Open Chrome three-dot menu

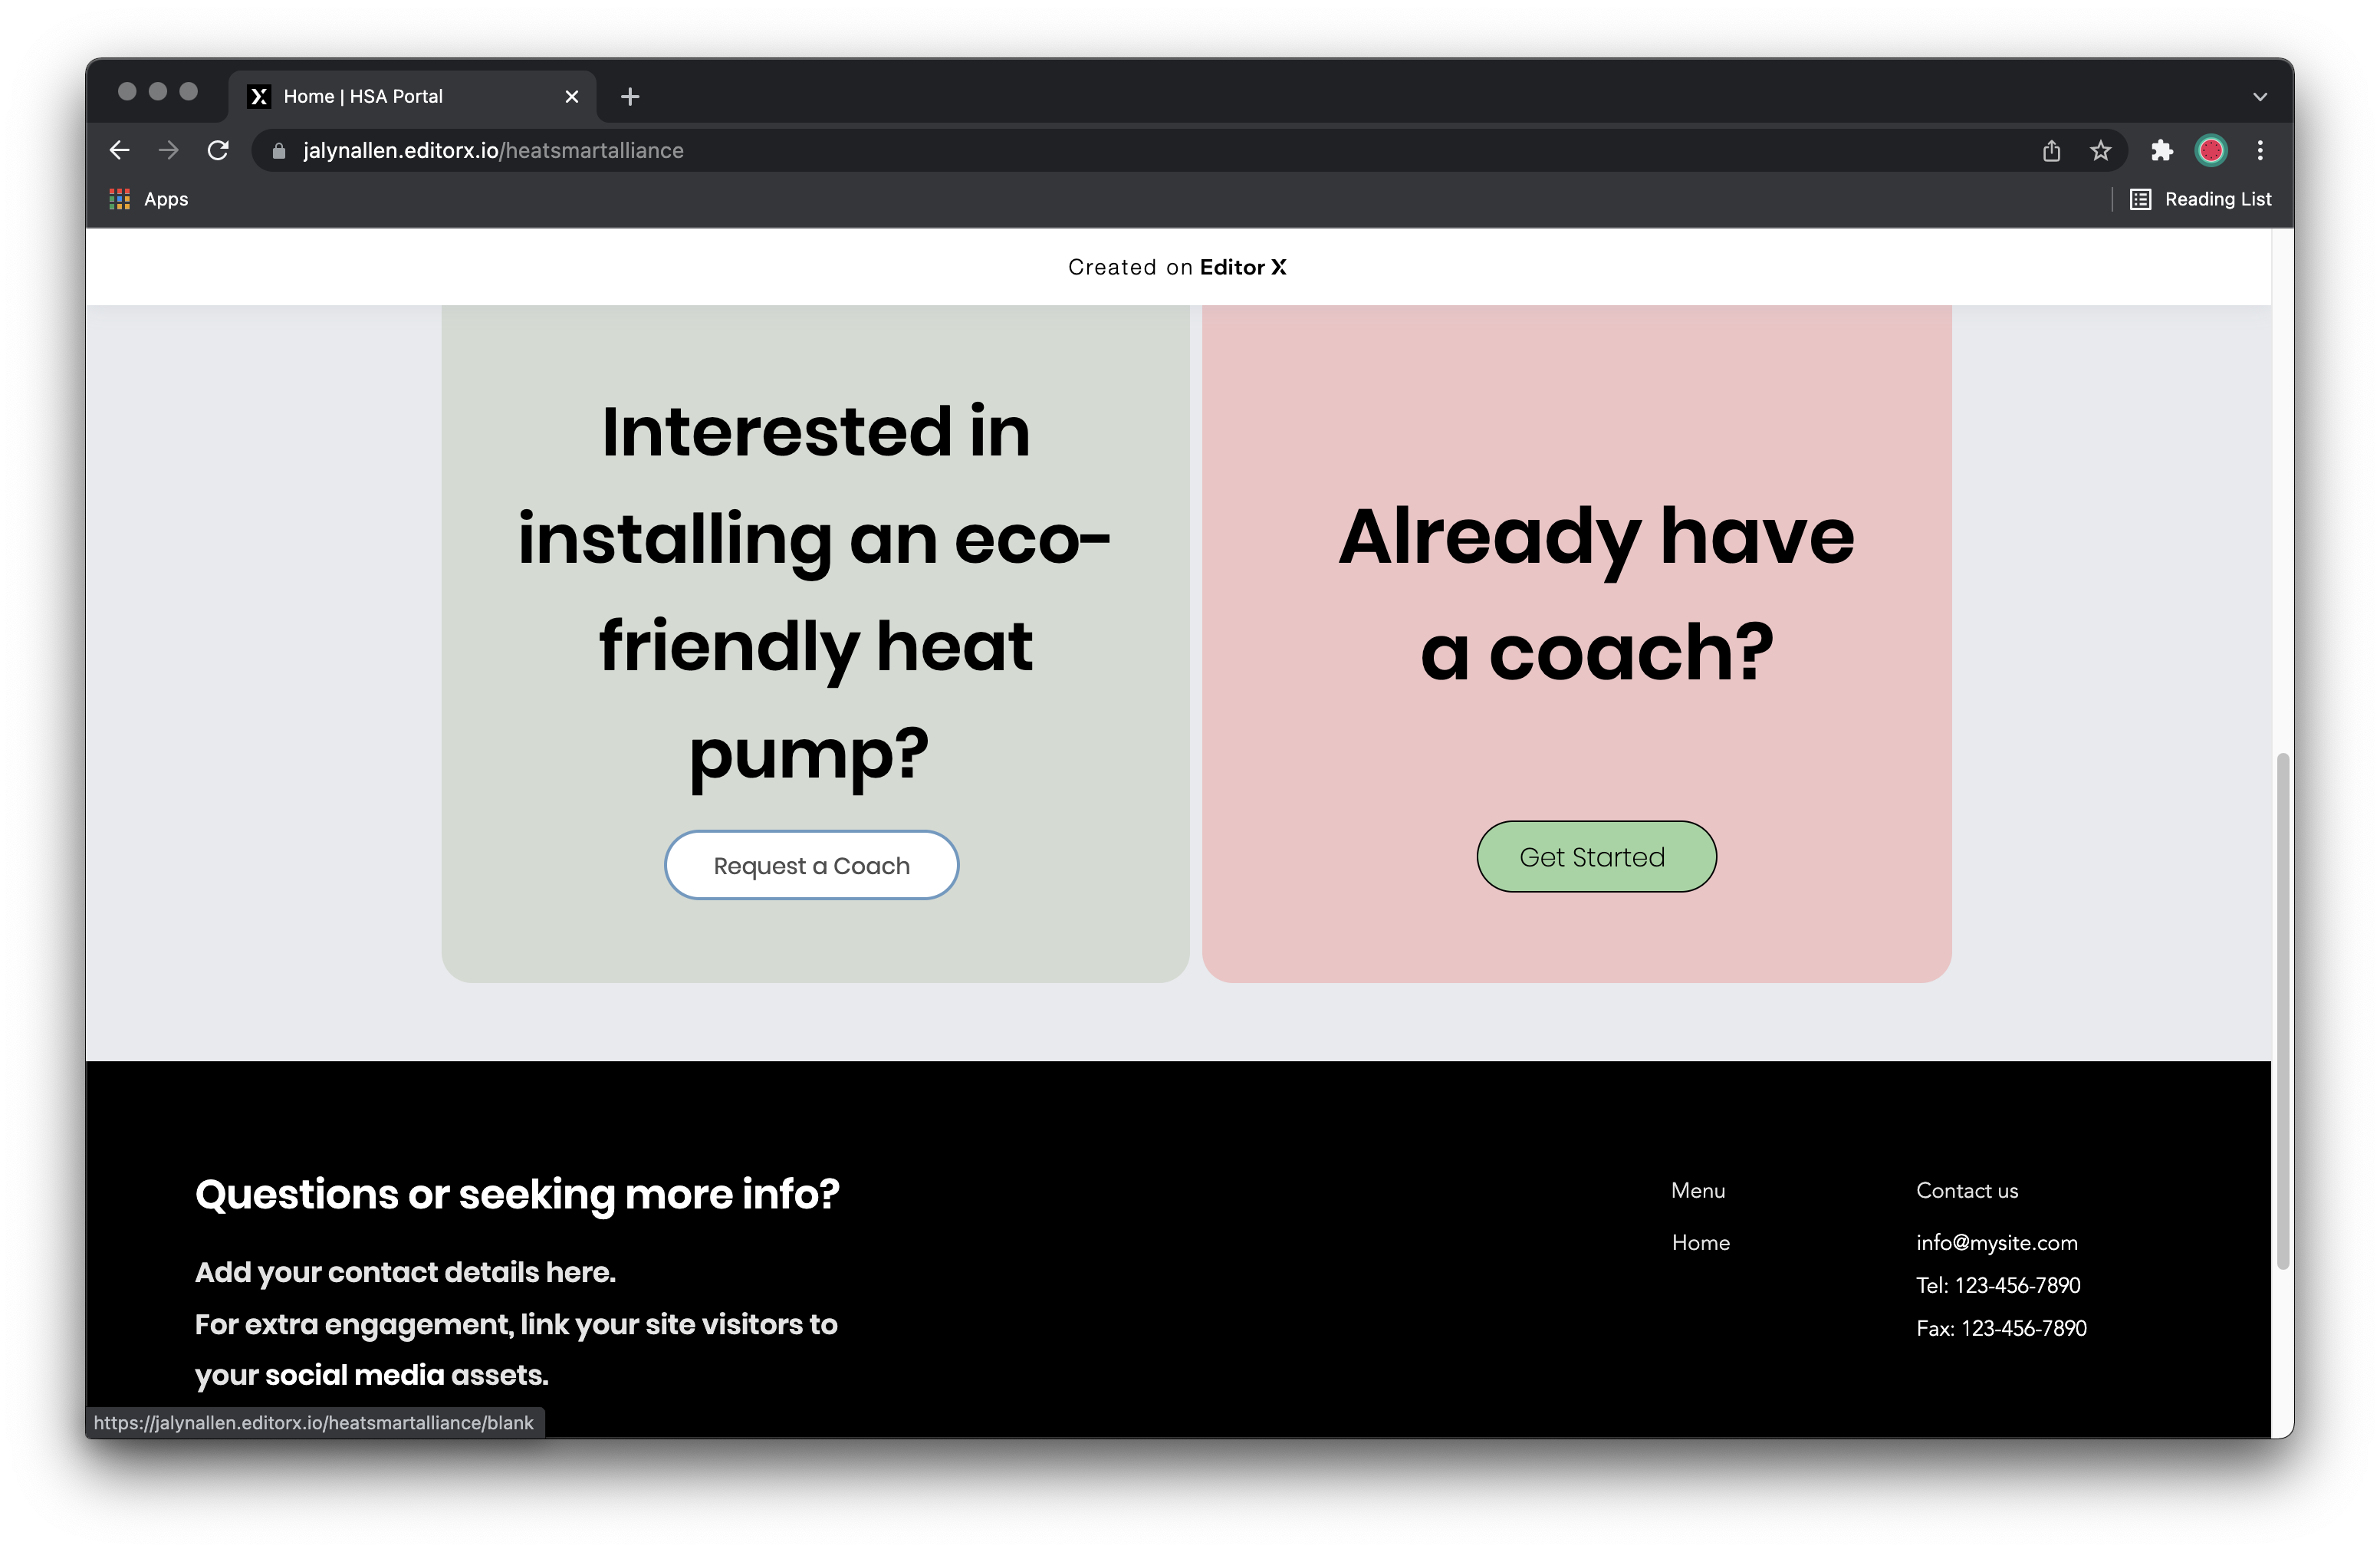tap(2260, 150)
